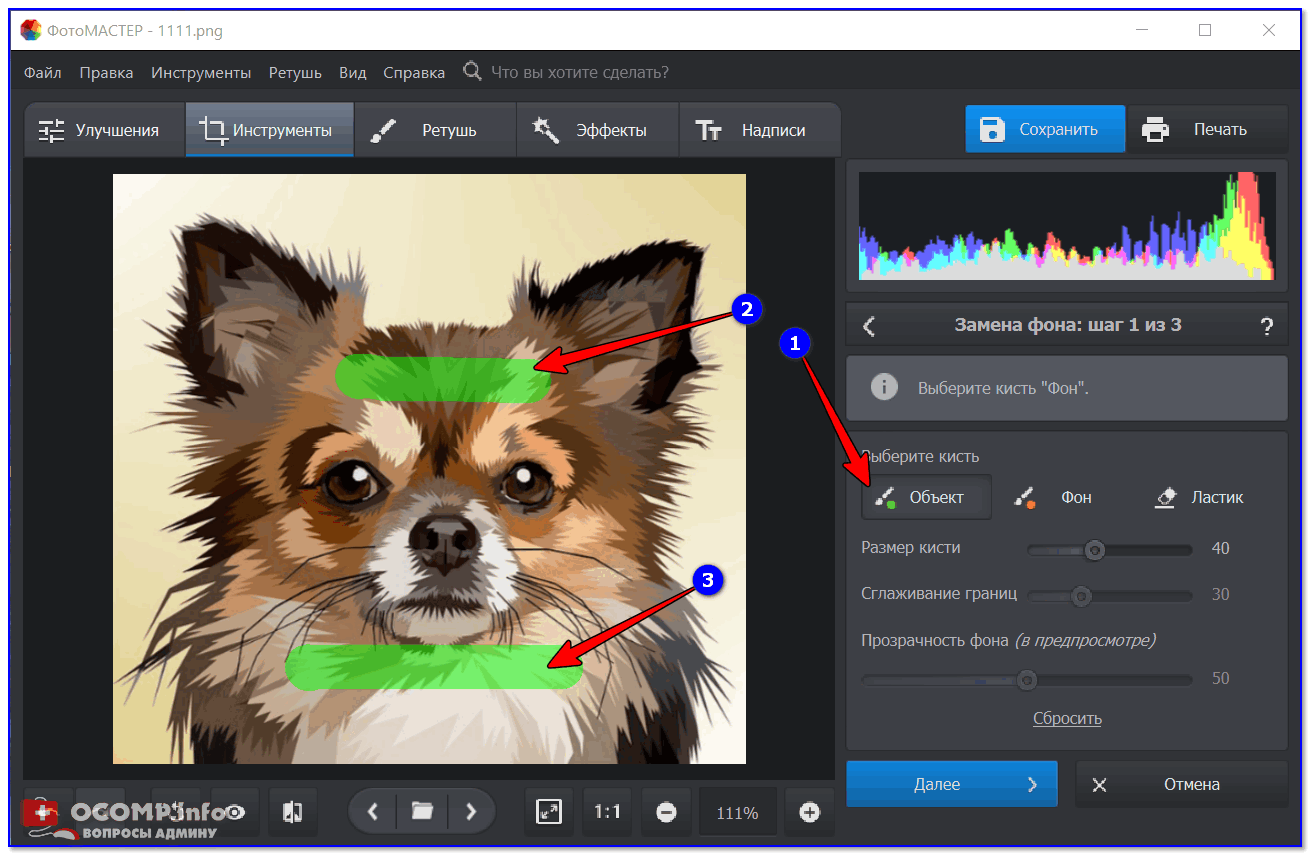Zoom out with minus icon
1310x855 pixels.
point(666,813)
